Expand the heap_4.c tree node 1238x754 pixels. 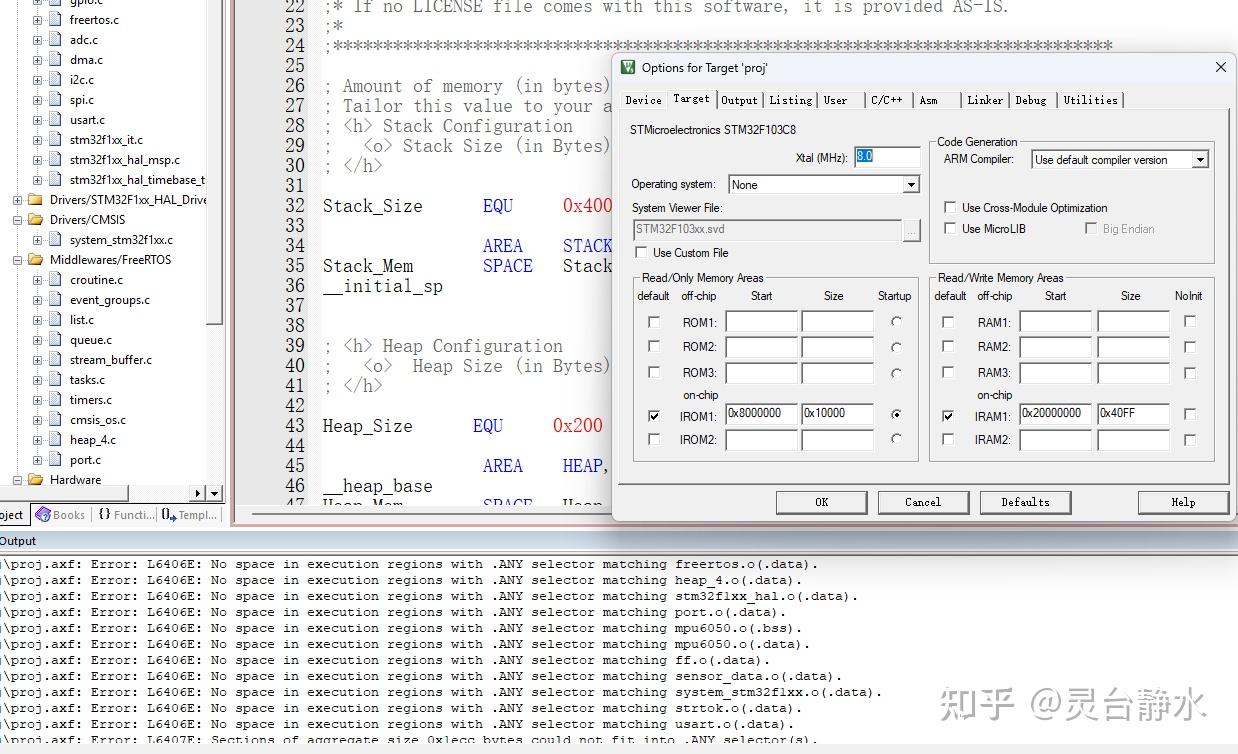click(x=37, y=440)
